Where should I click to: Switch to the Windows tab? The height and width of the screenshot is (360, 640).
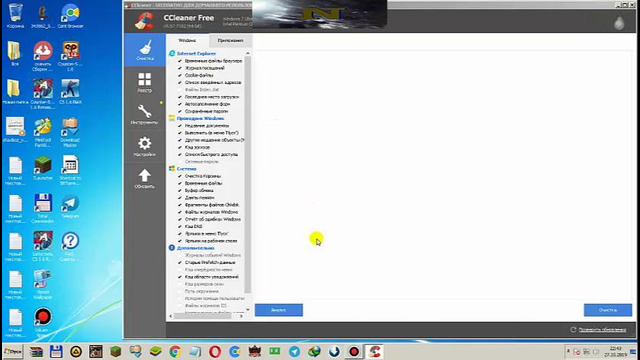[x=187, y=40]
